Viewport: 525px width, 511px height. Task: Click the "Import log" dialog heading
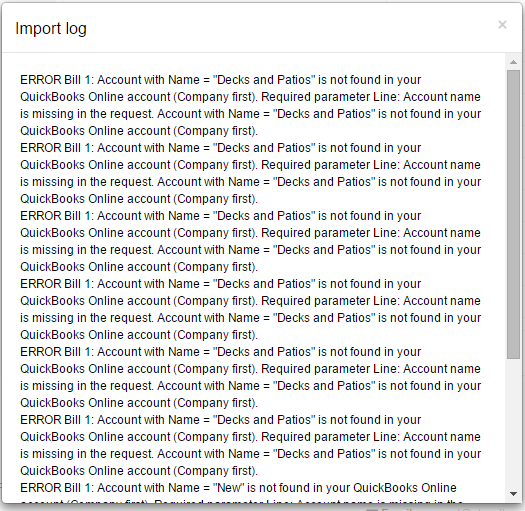[x=51, y=28]
